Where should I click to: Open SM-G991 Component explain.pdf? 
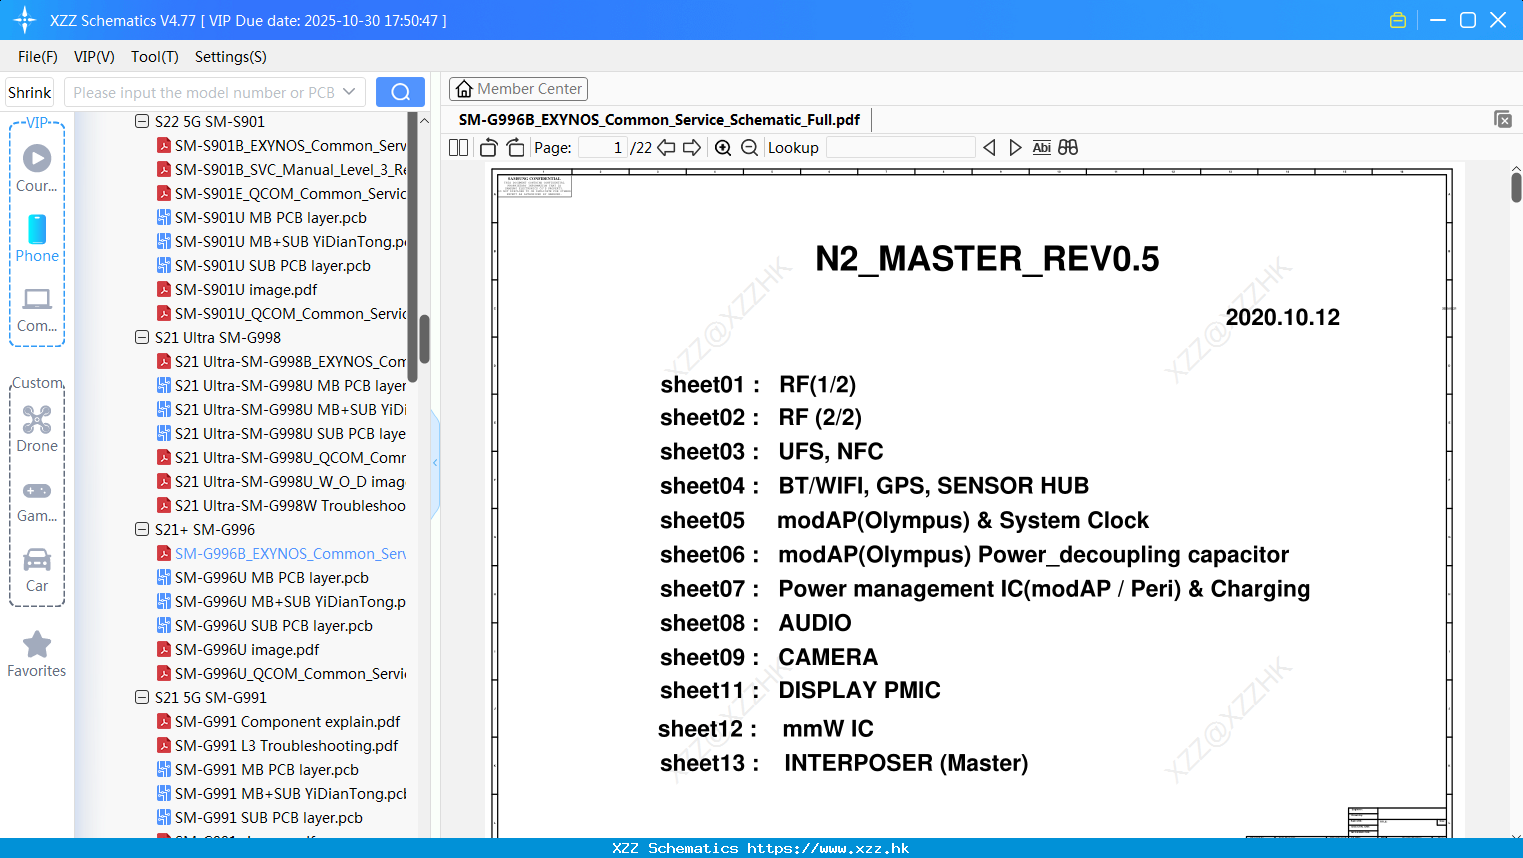coord(279,722)
